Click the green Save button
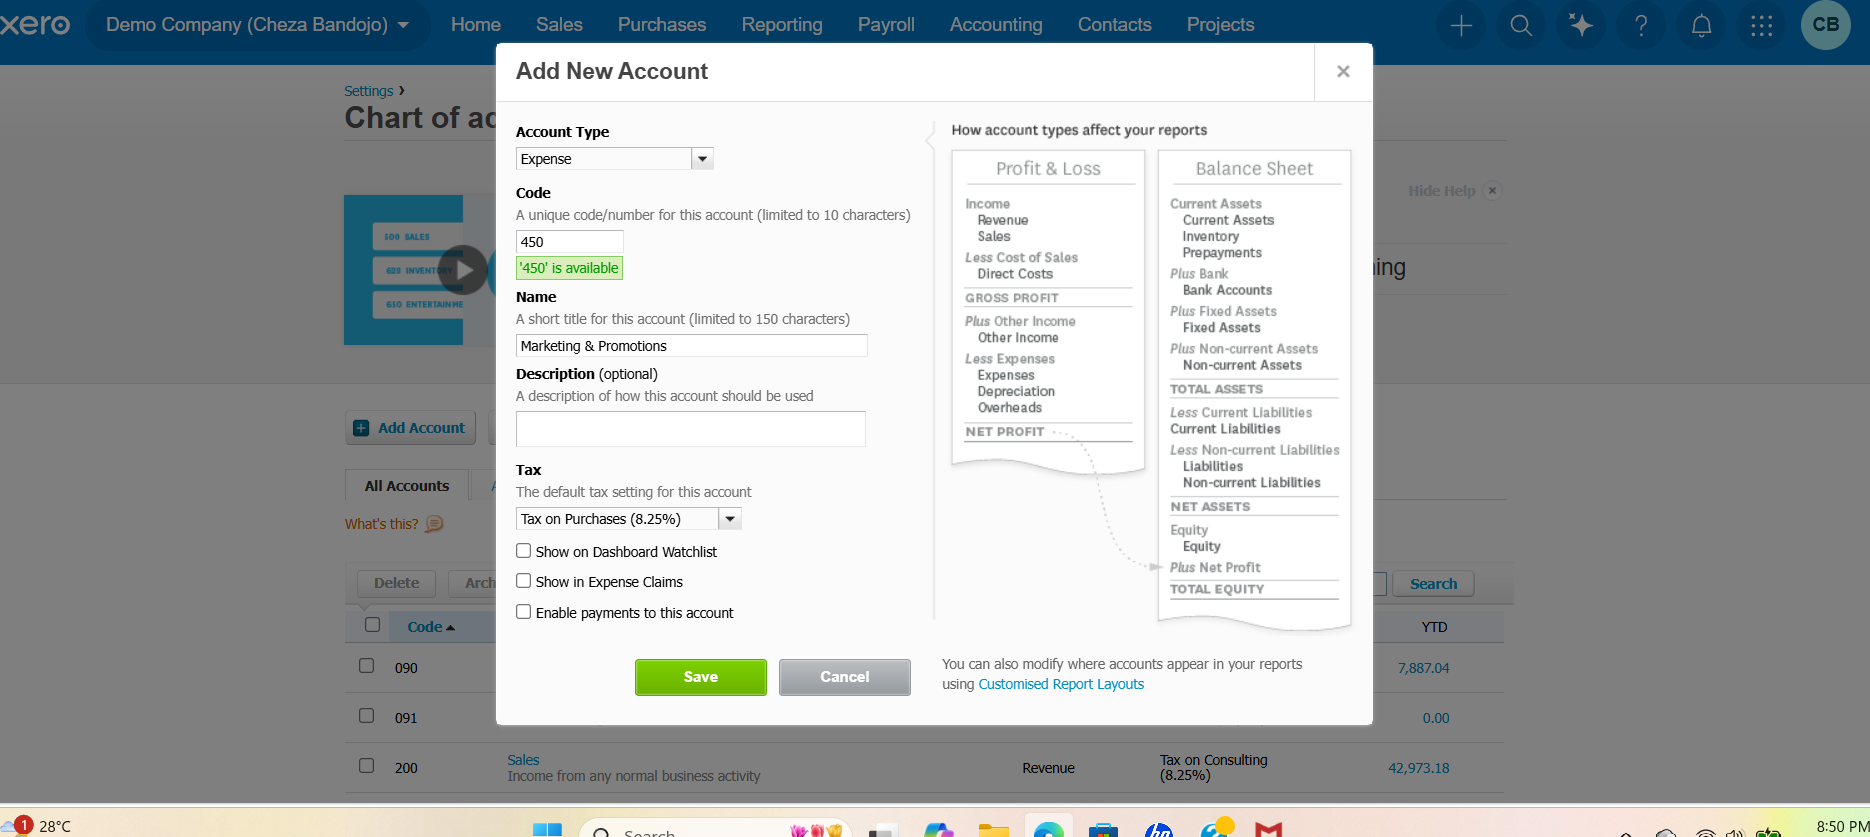The image size is (1870, 837). [x=701, y=677]
